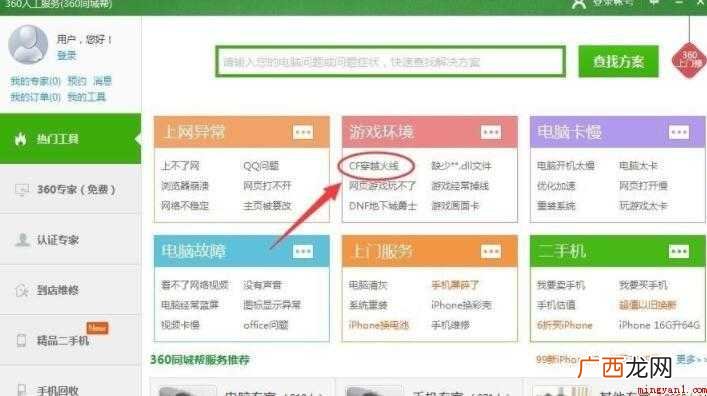The height and width of the screenshot is (396, 707).
Task: Open 网页游戏玩不了 tool
Action: point(382,186)
